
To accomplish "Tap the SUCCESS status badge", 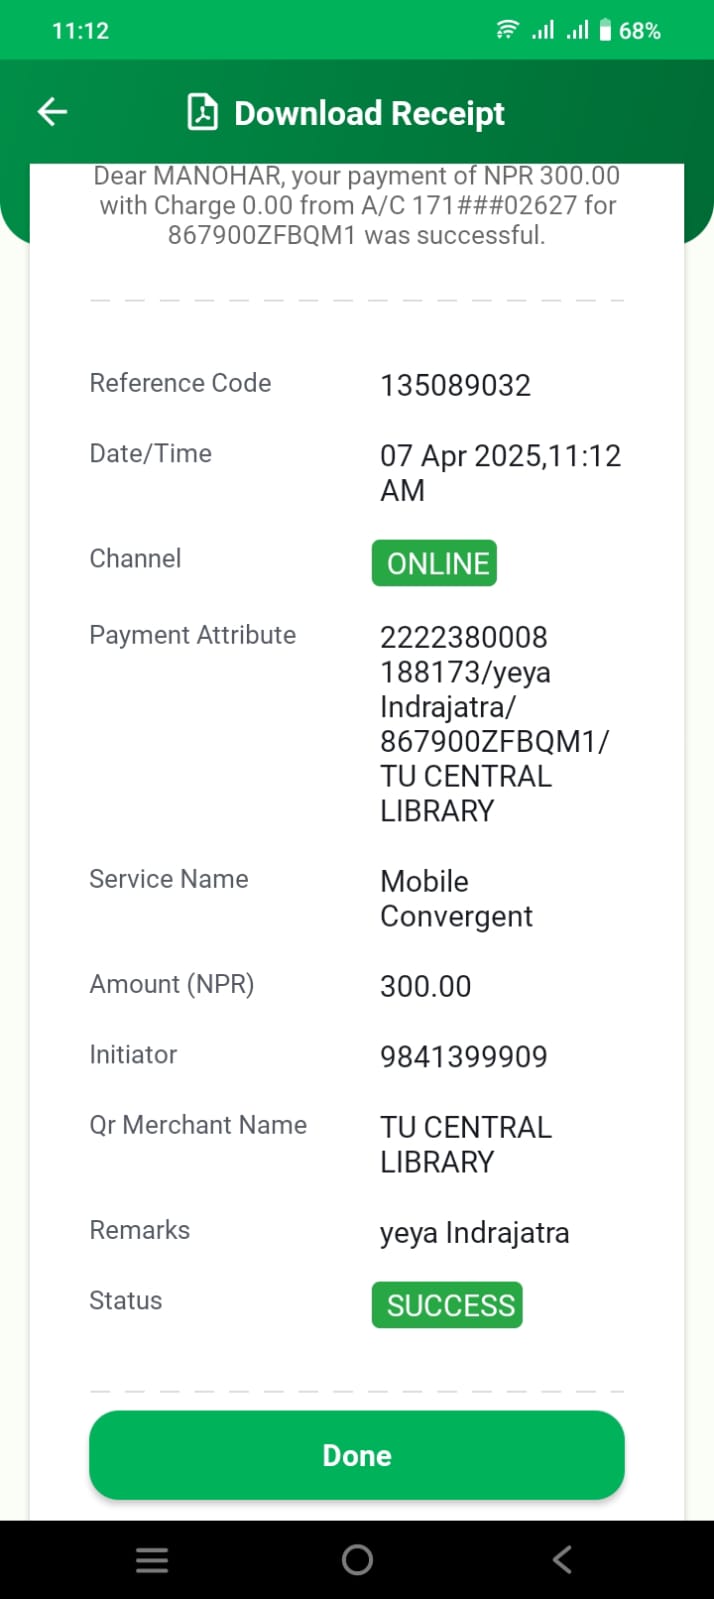I will (447, 1305).
